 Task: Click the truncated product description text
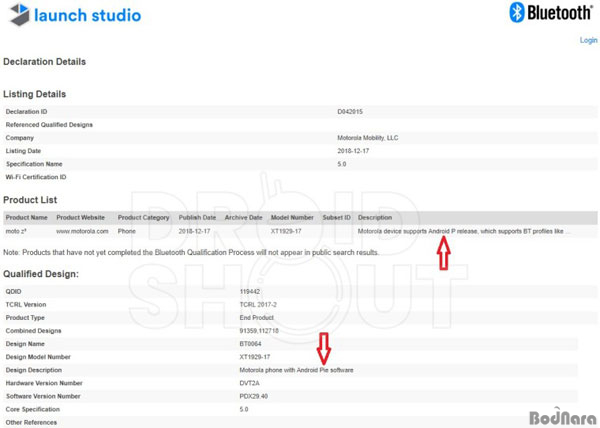pos(464,231)
